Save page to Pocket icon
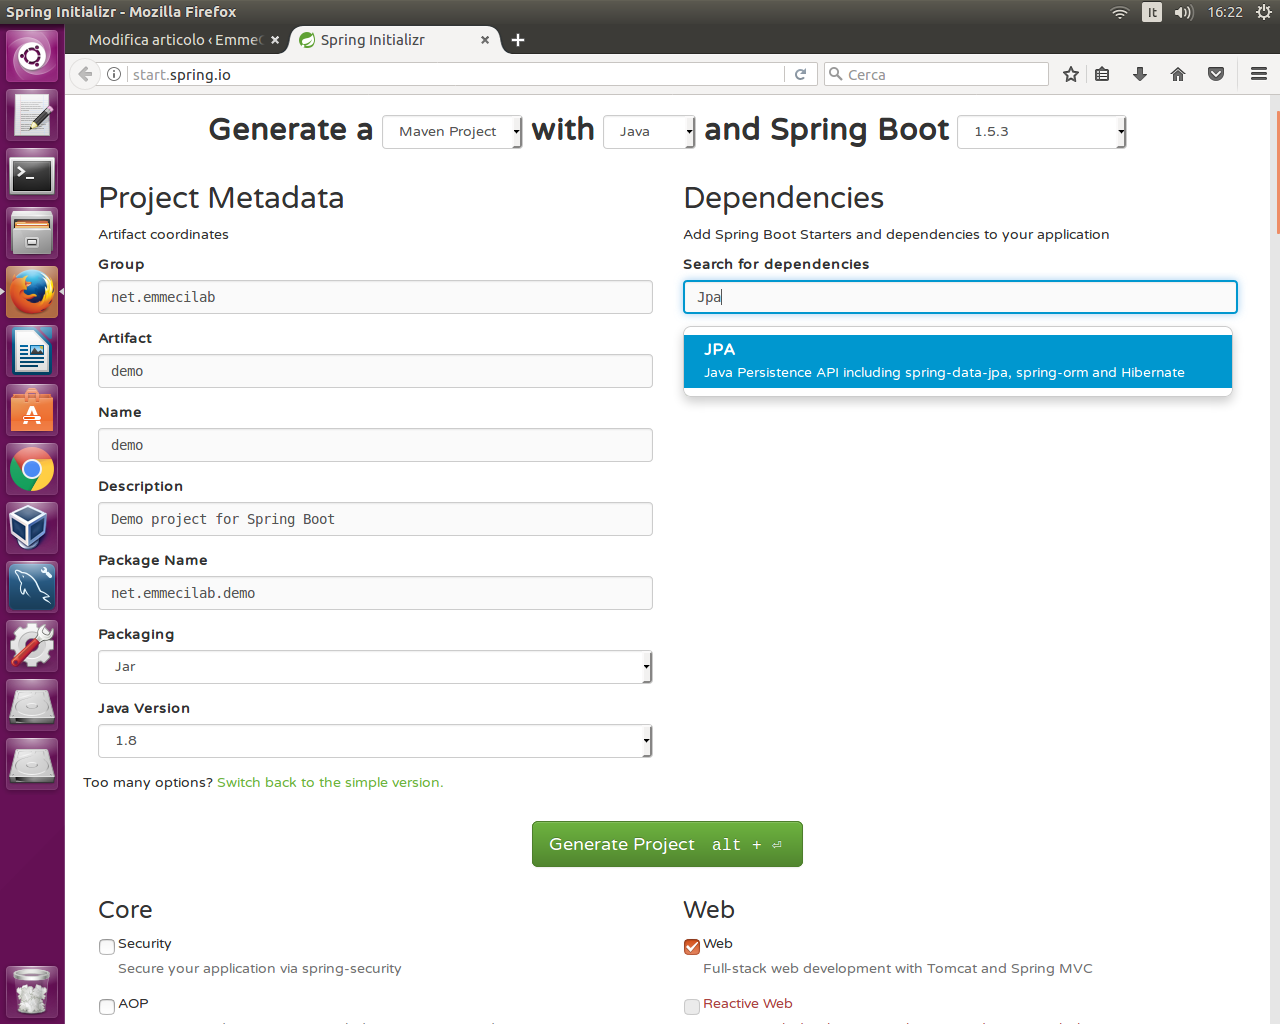This screenshot has height=1024, width=1280. tap(1216, 74)
